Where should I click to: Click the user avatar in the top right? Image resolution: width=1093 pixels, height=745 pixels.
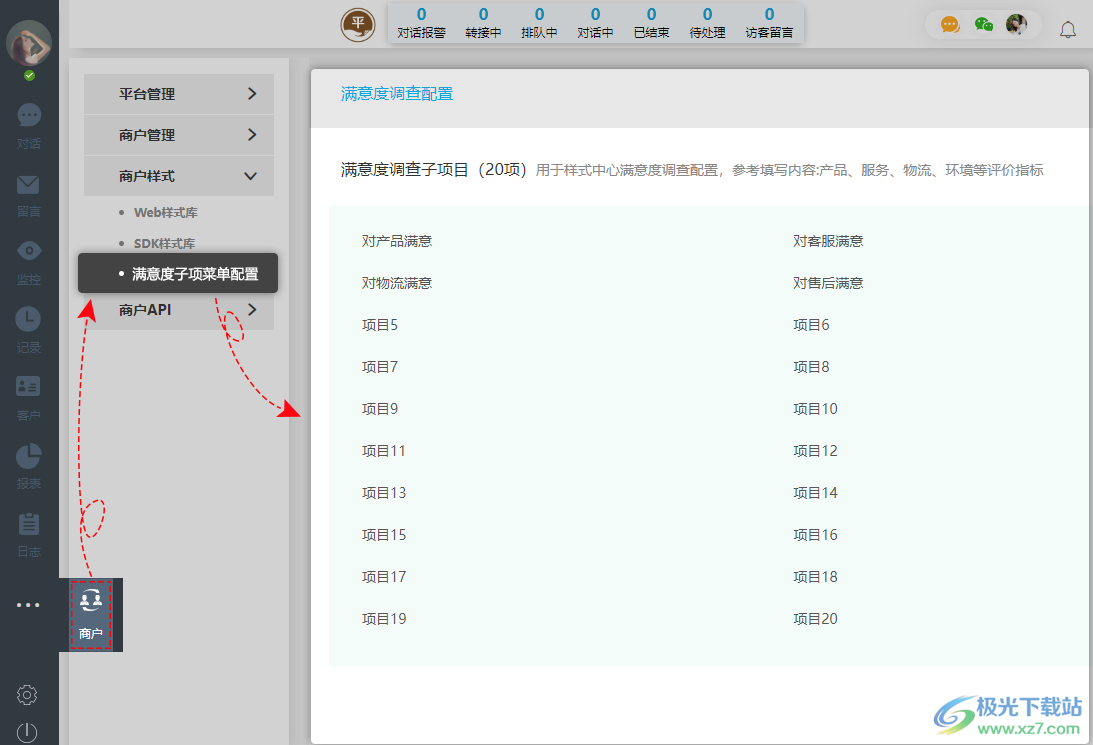point(1018,23)
